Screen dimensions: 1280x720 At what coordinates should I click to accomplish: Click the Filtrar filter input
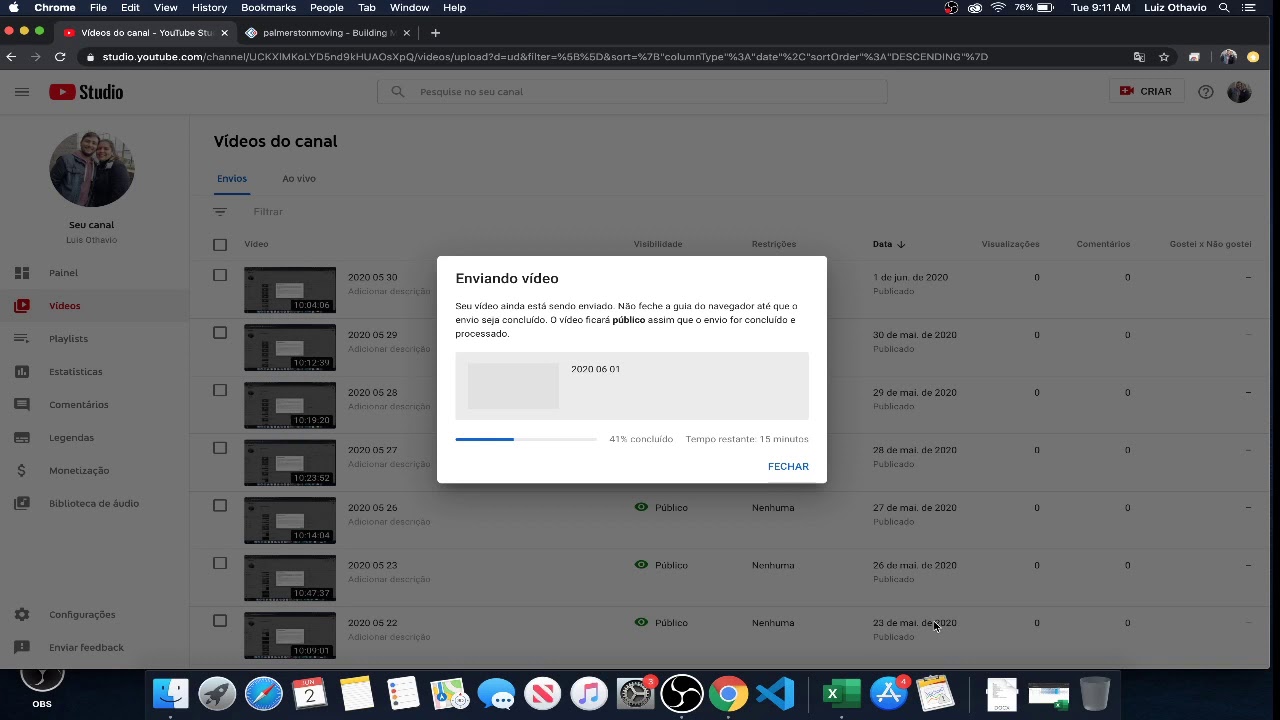(268, 212)
